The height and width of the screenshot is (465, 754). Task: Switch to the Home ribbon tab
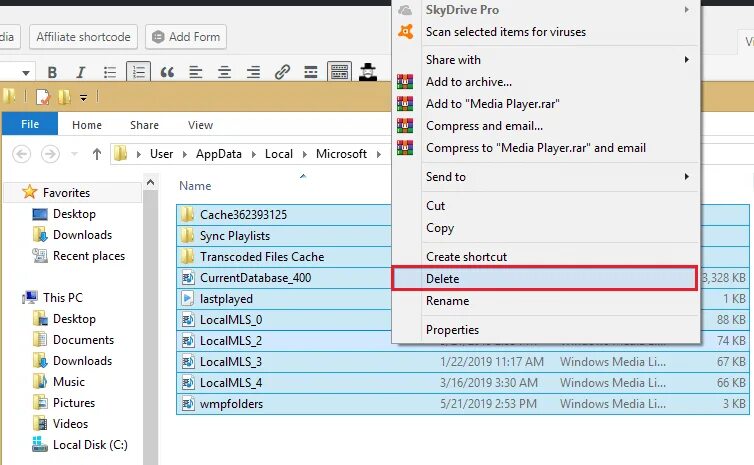pos(87,125)
